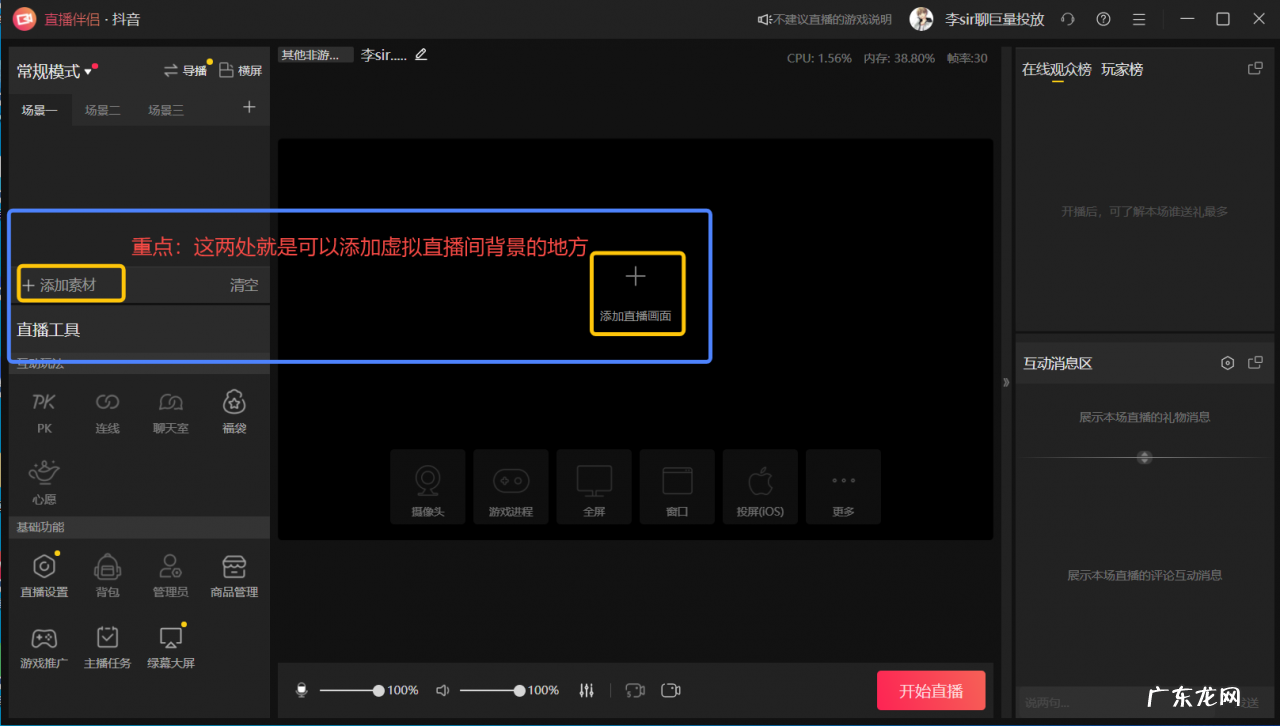Switch to the 场景二 scene tab
1280x726 pixels.
[x=102, y=110]
